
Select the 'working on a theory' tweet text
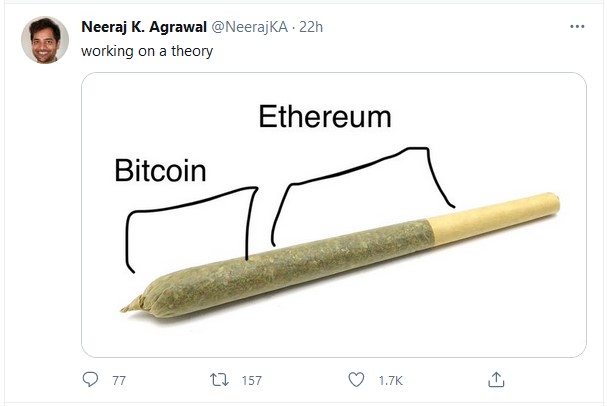click(x=147, y=51)
